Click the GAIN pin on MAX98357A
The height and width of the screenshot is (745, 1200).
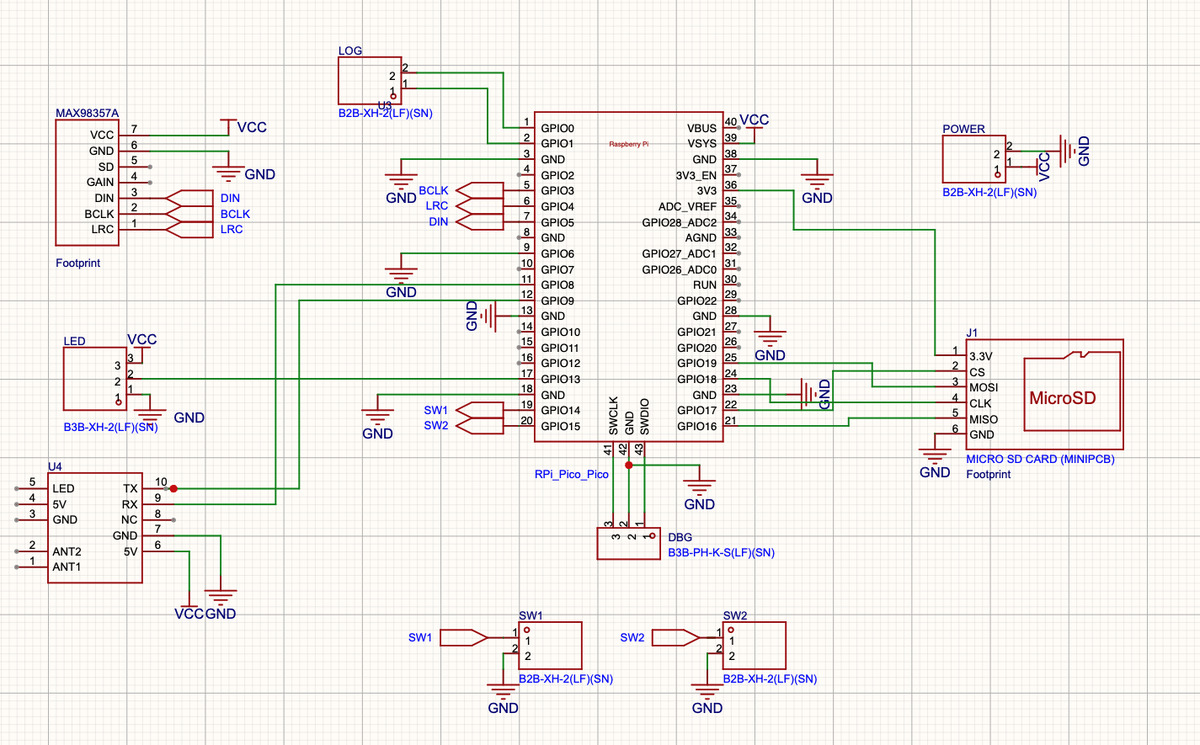(x=99, y=182)
